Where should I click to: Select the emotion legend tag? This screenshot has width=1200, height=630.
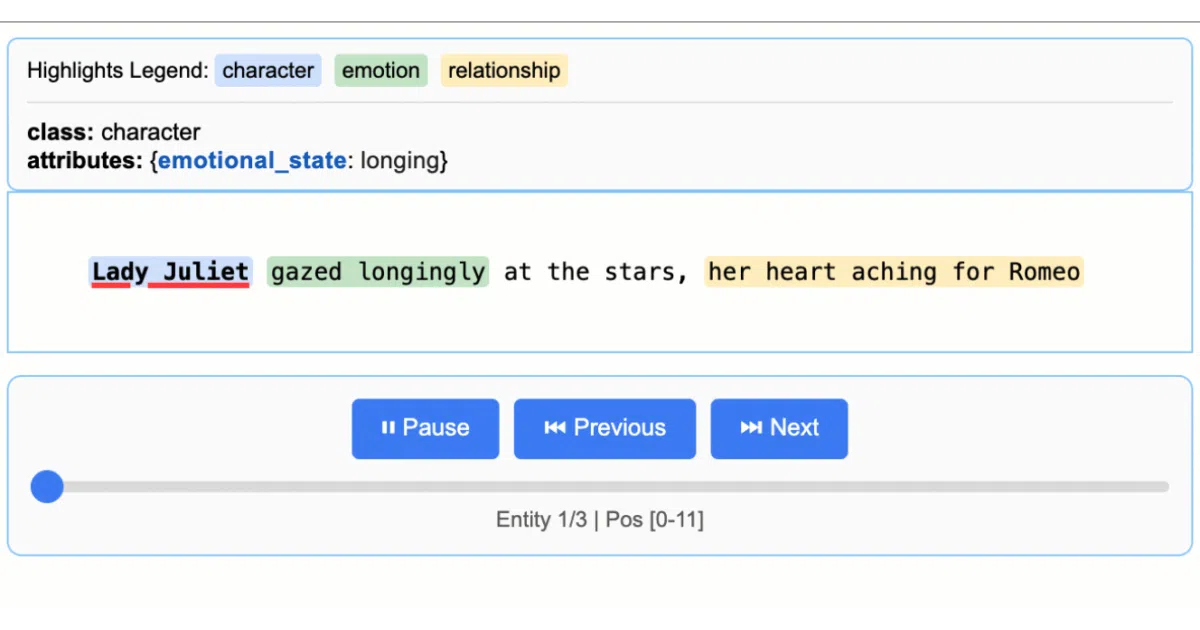(x=381, y=70)
